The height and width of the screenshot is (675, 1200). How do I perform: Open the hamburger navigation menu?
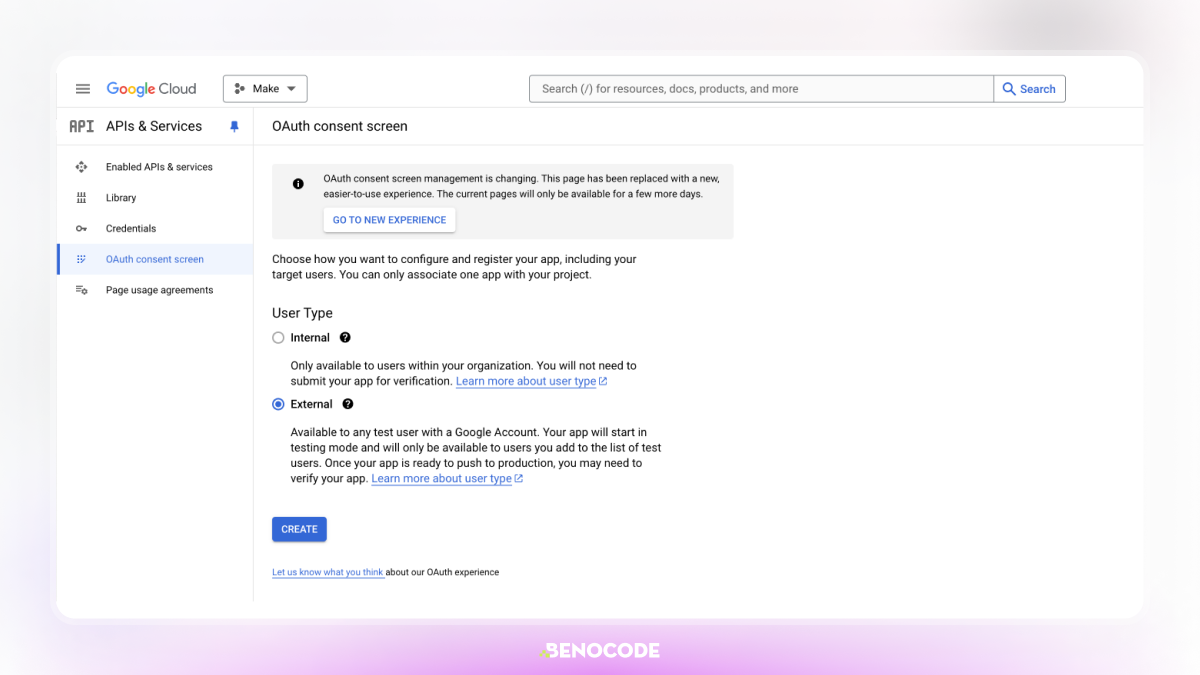click(x=83, y=89)
